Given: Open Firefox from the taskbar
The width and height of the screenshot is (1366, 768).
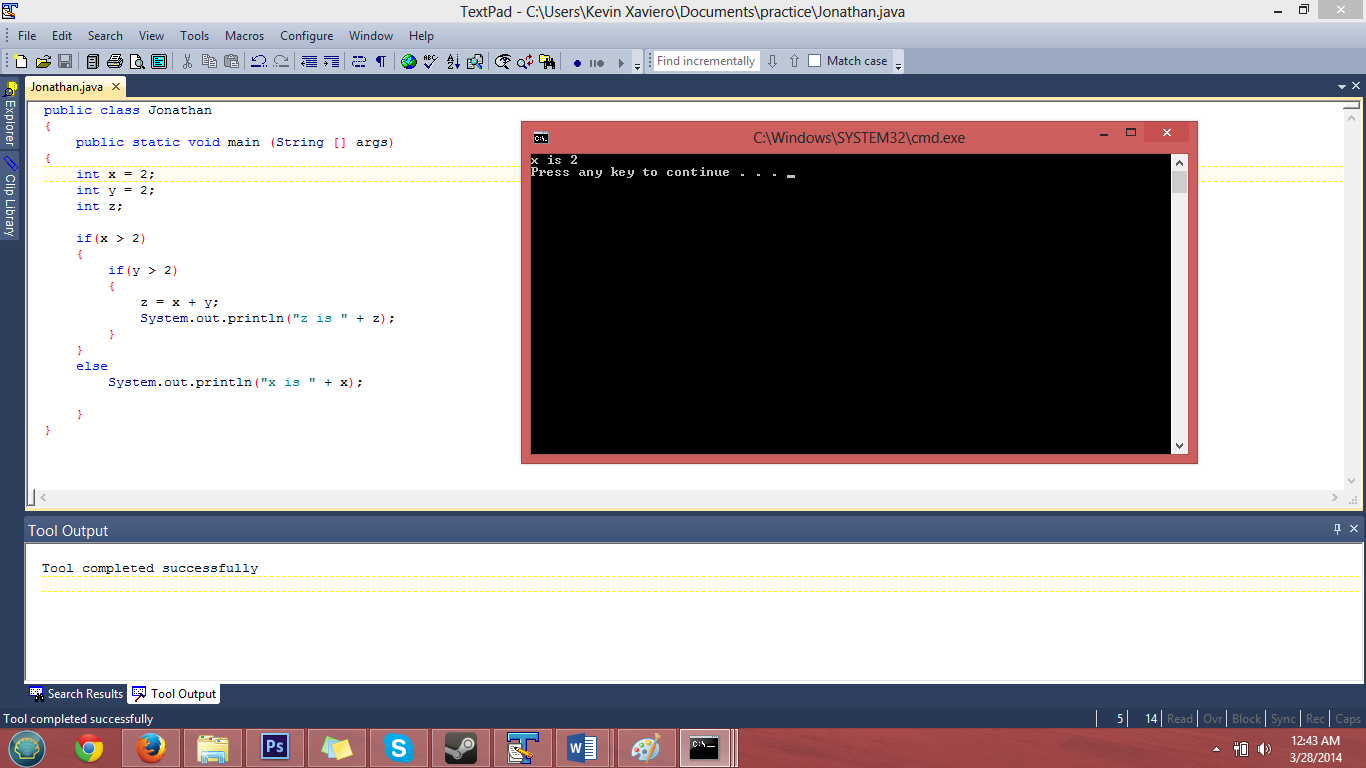Looking at the screenshot, I should (151, 748).
